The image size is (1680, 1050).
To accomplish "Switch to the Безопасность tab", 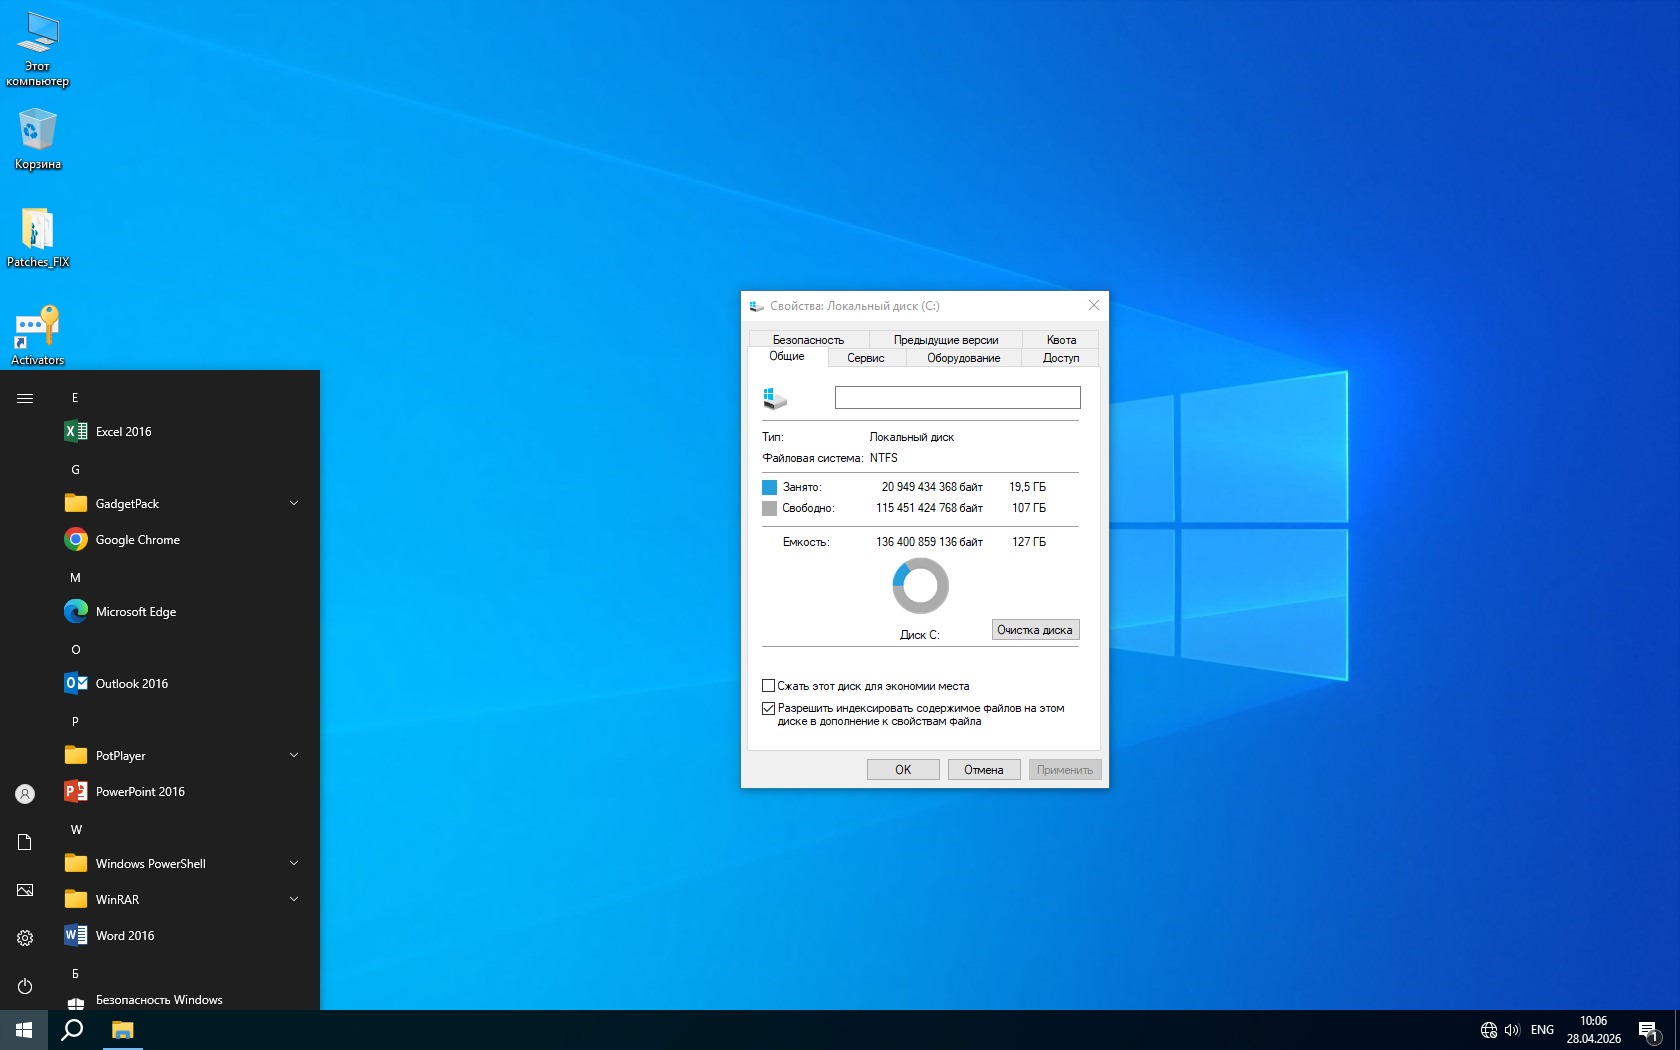I will pos(808,340).
